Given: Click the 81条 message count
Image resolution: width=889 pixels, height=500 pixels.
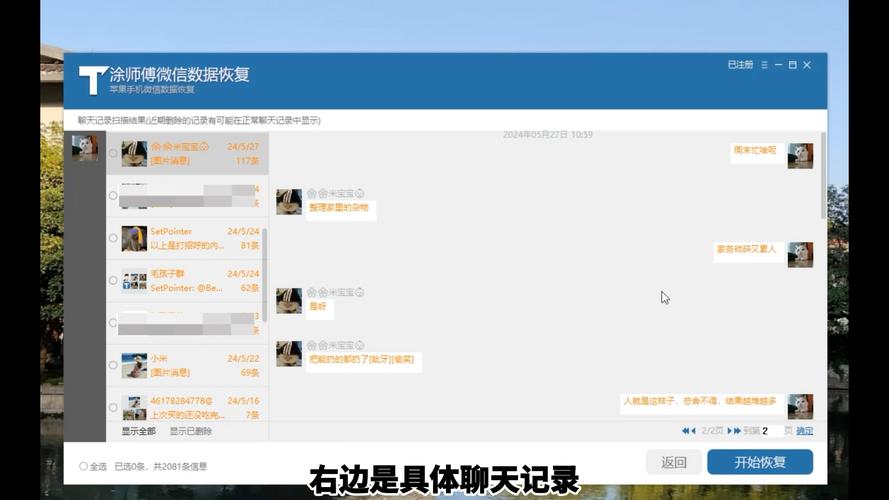Looking at the screenshot, I should click(x=250, y=245).
